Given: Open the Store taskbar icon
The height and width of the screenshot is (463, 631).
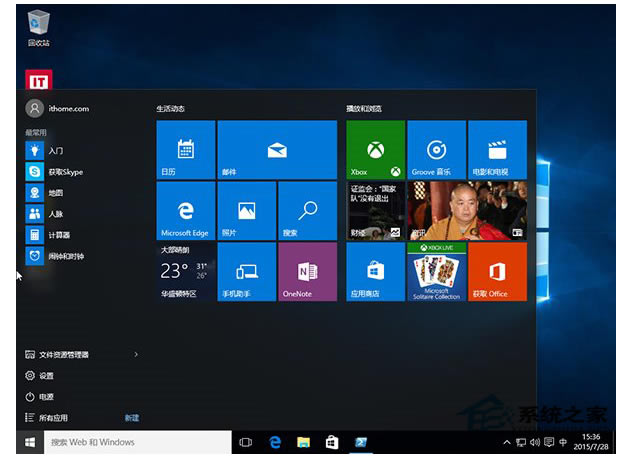Looking at the screenshot, I should pos(332,442).
